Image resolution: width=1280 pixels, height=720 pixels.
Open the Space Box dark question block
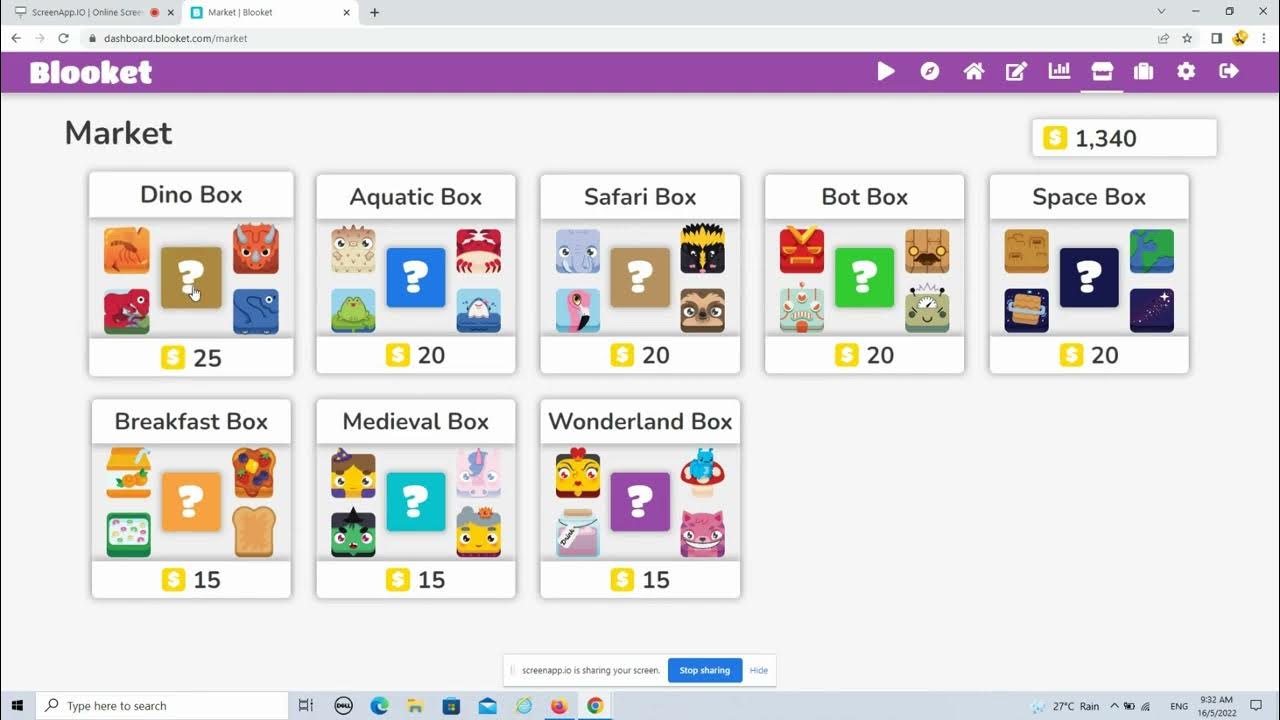(x=1089, y=277)
